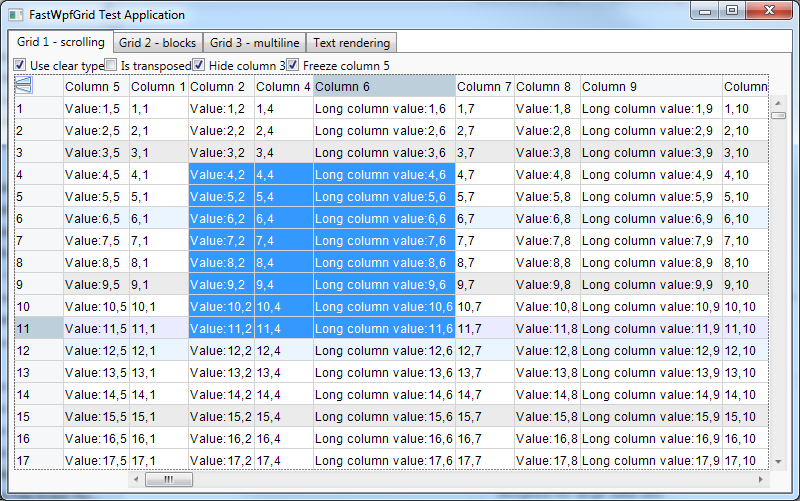Disable the Freeze column 5 checkbox
The height and width of the screenshot is (501, 800).
pos(293,65)
